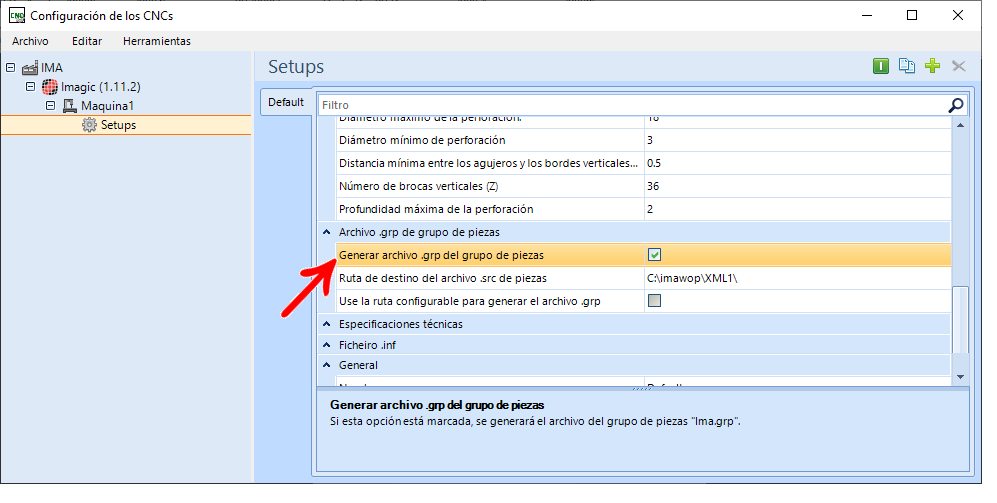Select Imagic (1.11.2) tree entry
Screen dimensions: 997x503
(x=100, y=86)
